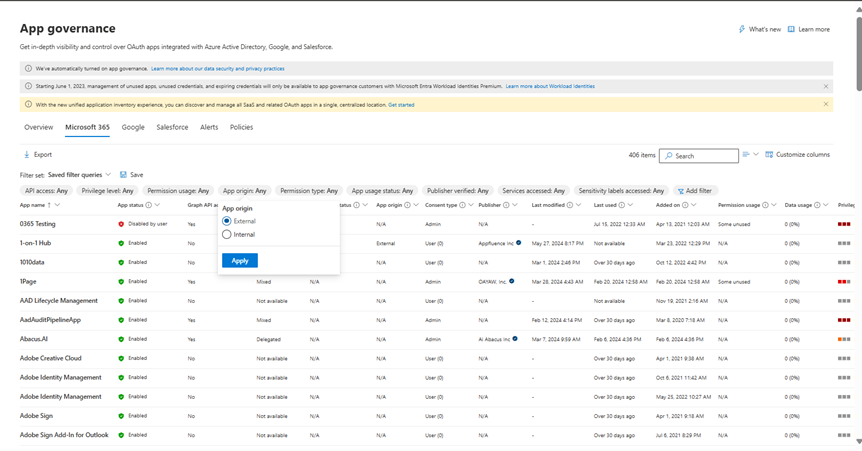The height and width of the screenshot is (451, 862).
Task: Open data security and privacy practices link
Action: (218, 69)
